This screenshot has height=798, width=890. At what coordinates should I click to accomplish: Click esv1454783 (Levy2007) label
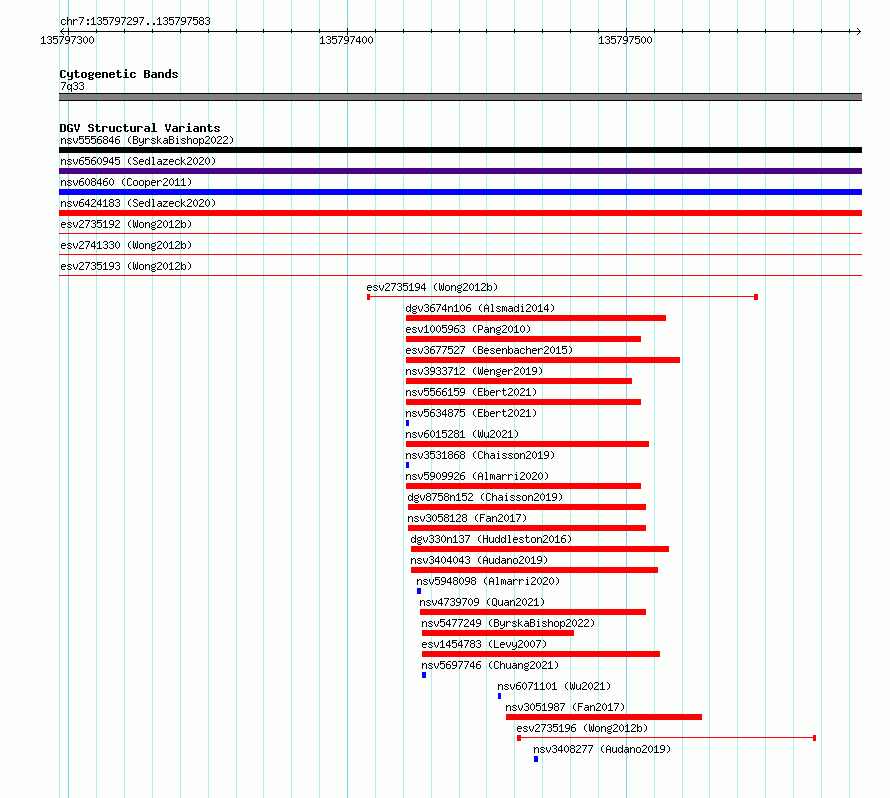click(x=484, y=644)
